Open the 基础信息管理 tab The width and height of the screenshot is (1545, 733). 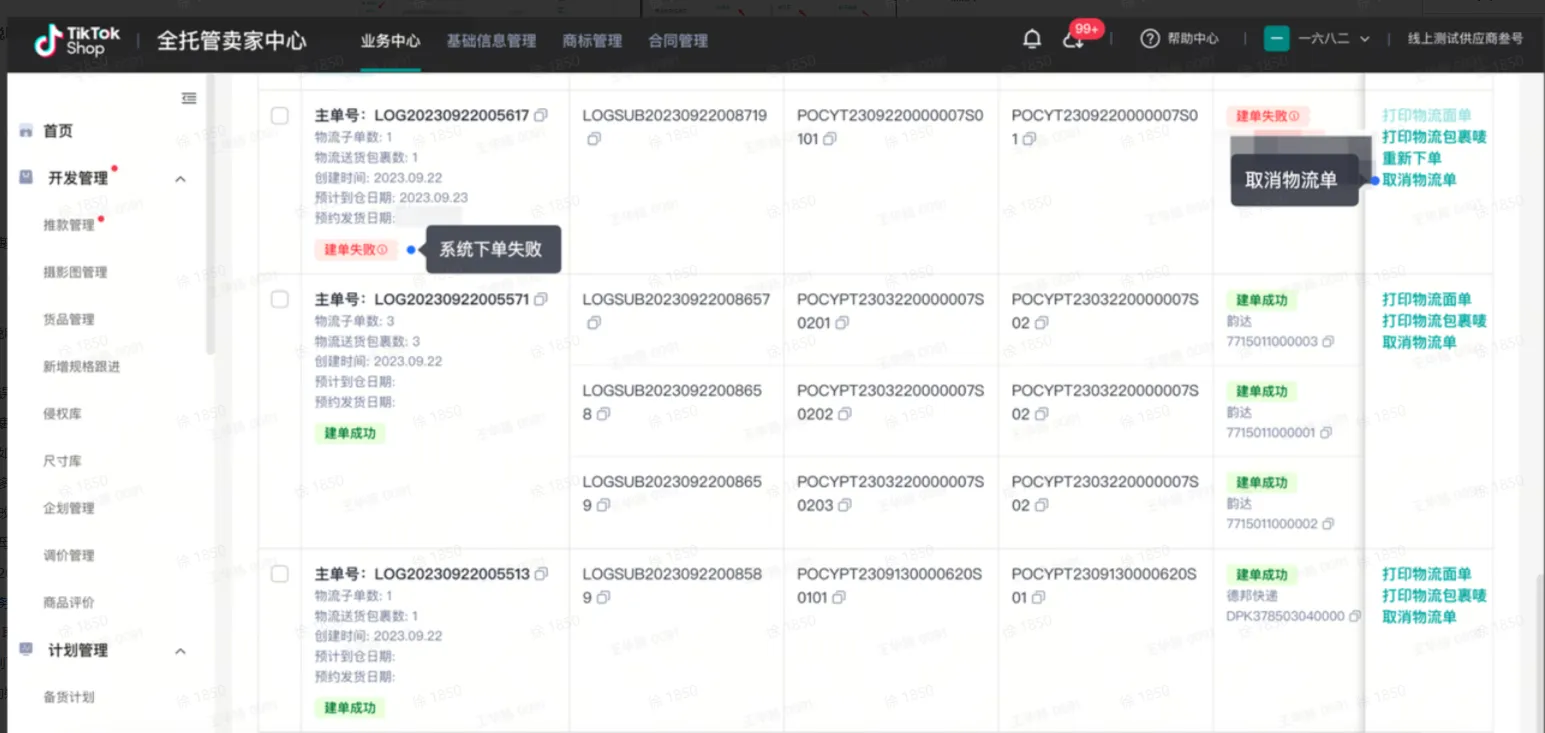click(491, 41)
